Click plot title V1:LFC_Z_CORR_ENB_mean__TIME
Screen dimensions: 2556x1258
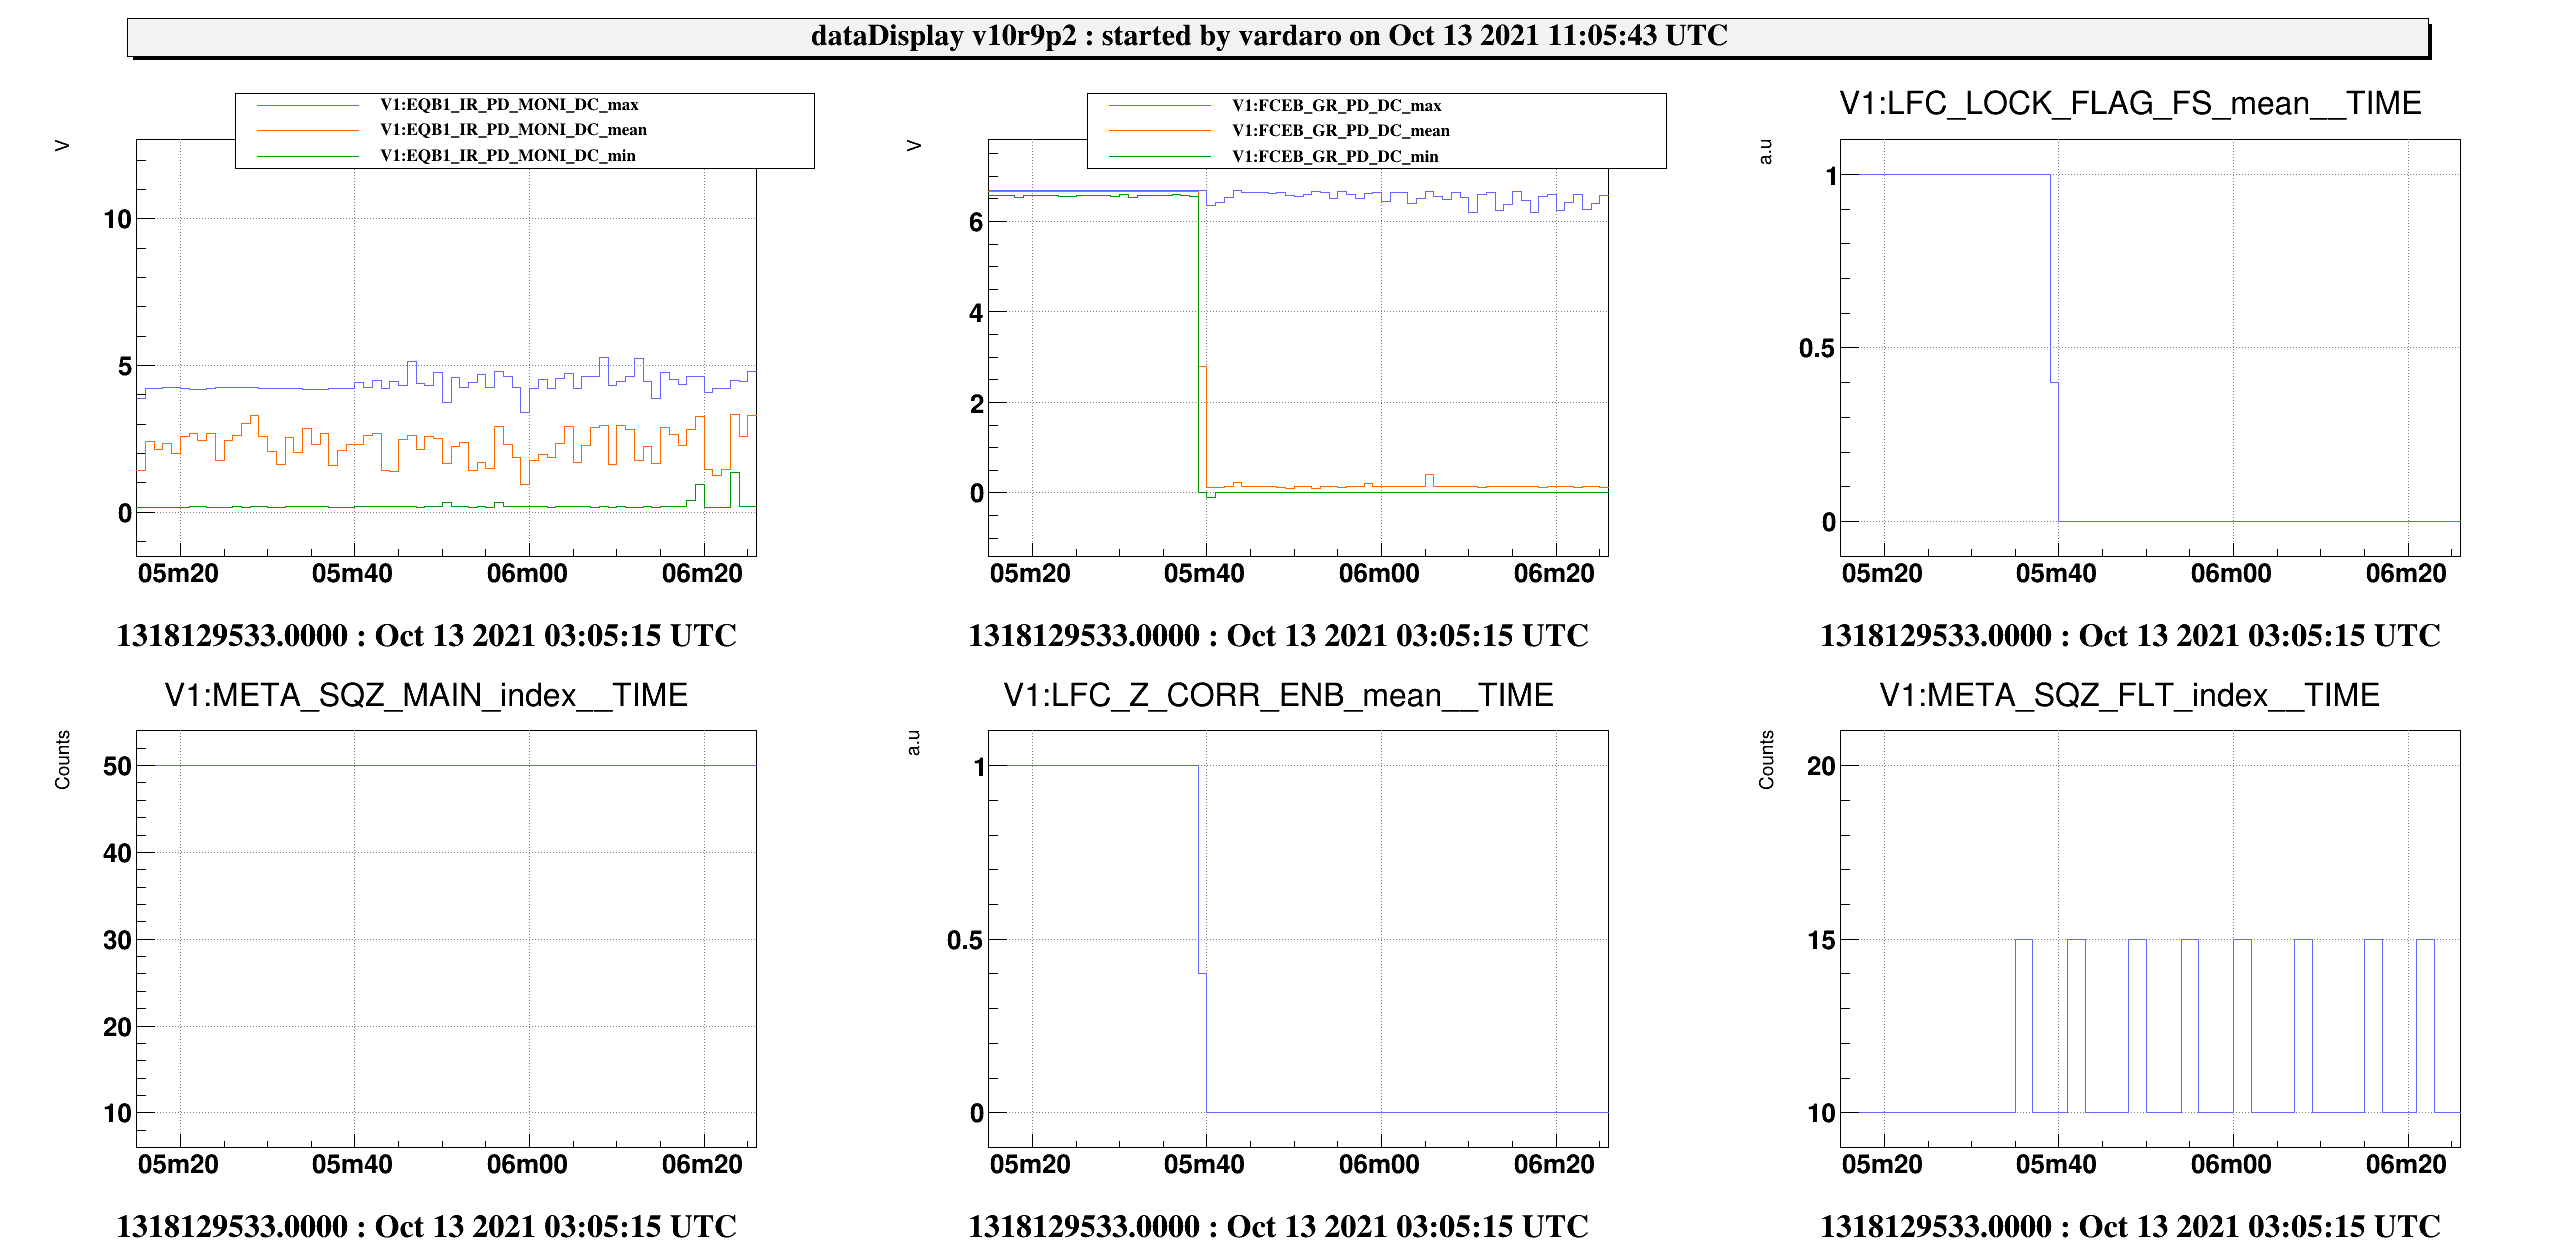coord(1278,695)
